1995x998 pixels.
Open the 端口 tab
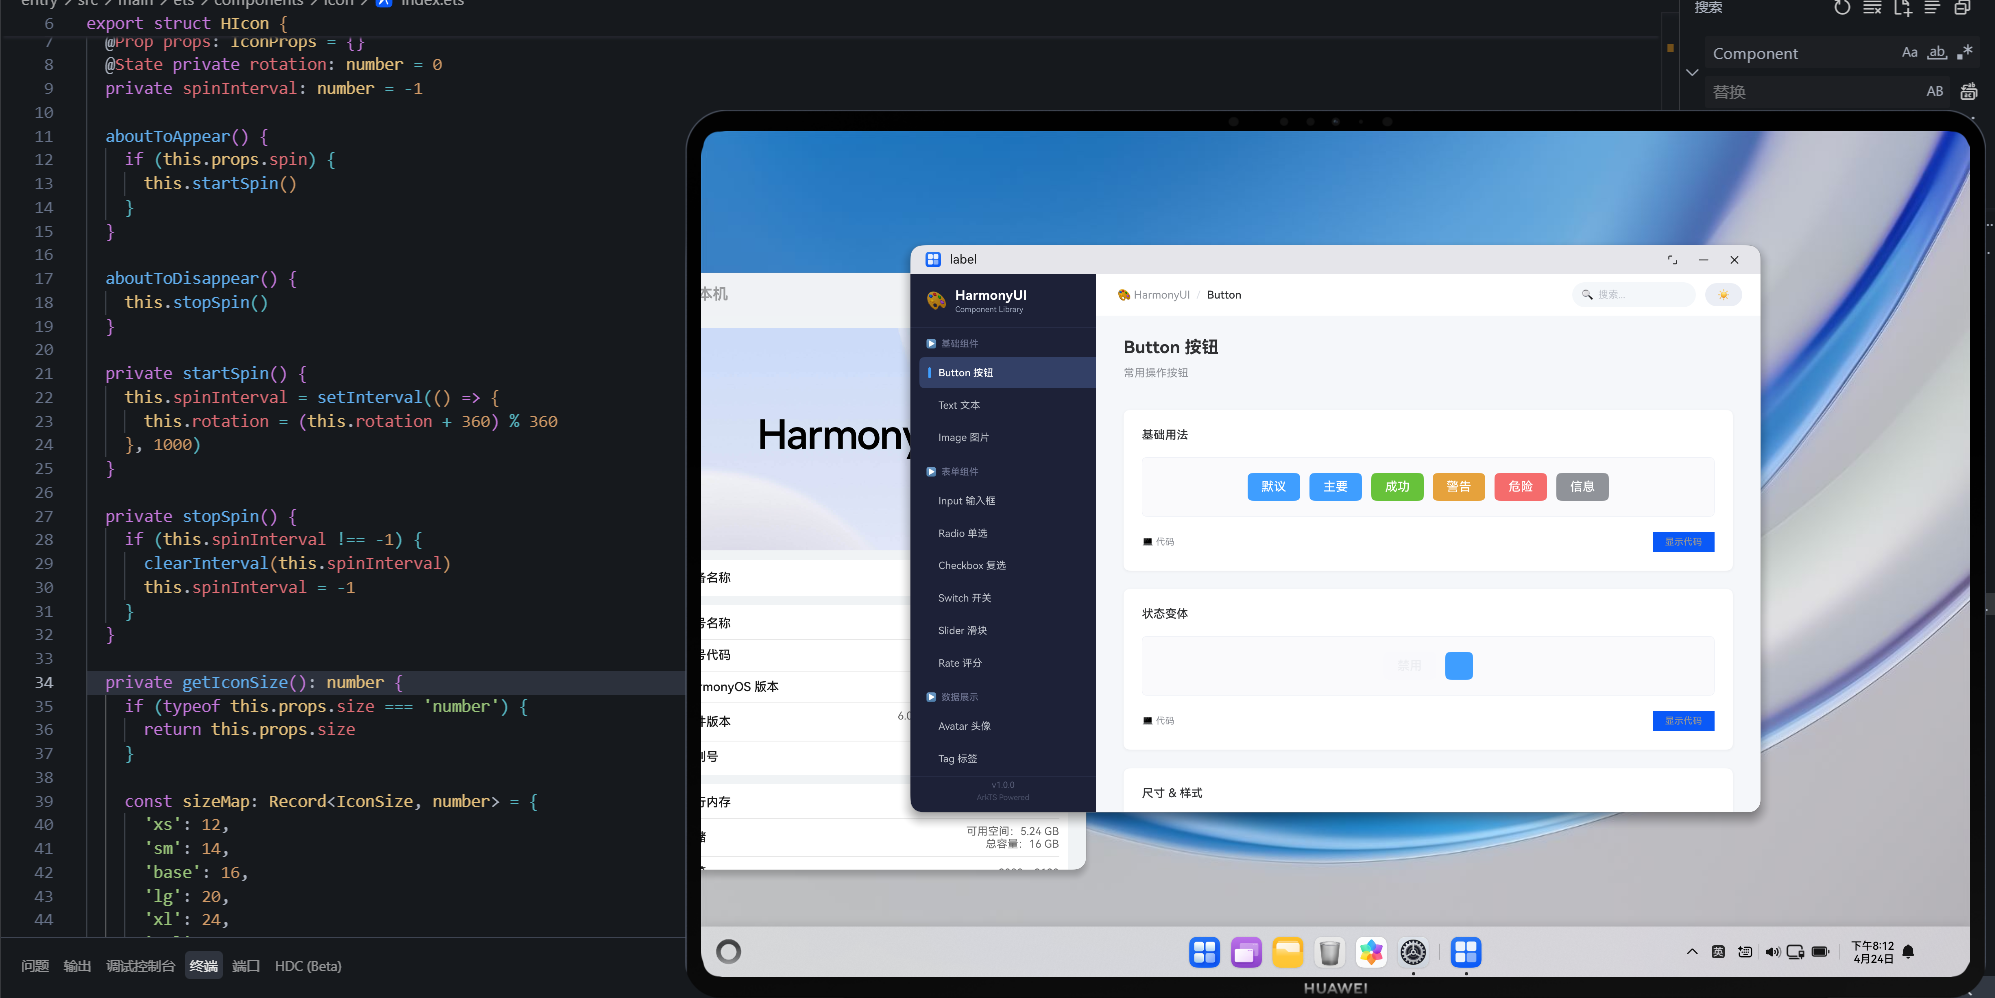pyautogui.click(x=246, y=966)
